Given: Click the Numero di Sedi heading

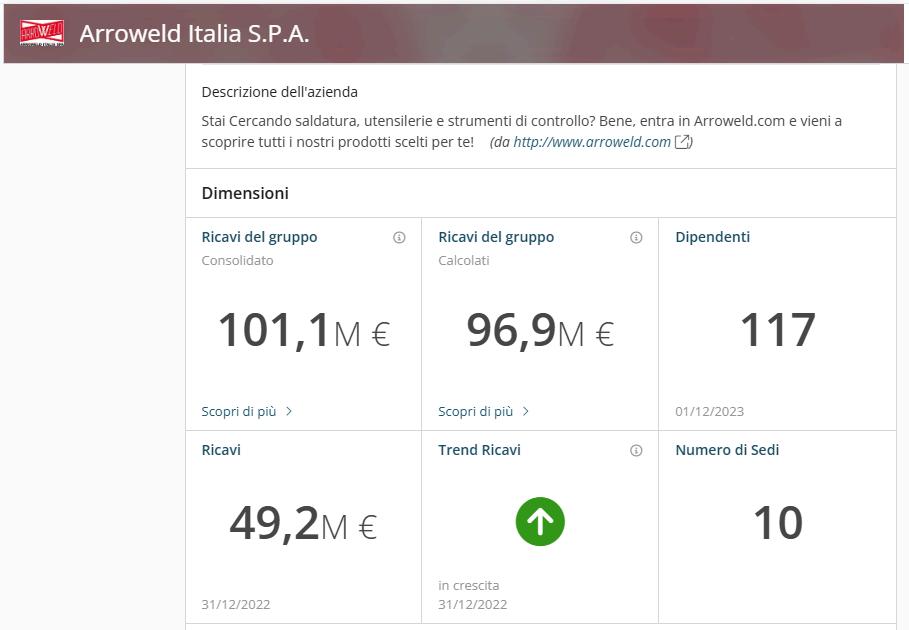Looking at the screenshot, I should [727, 450].
